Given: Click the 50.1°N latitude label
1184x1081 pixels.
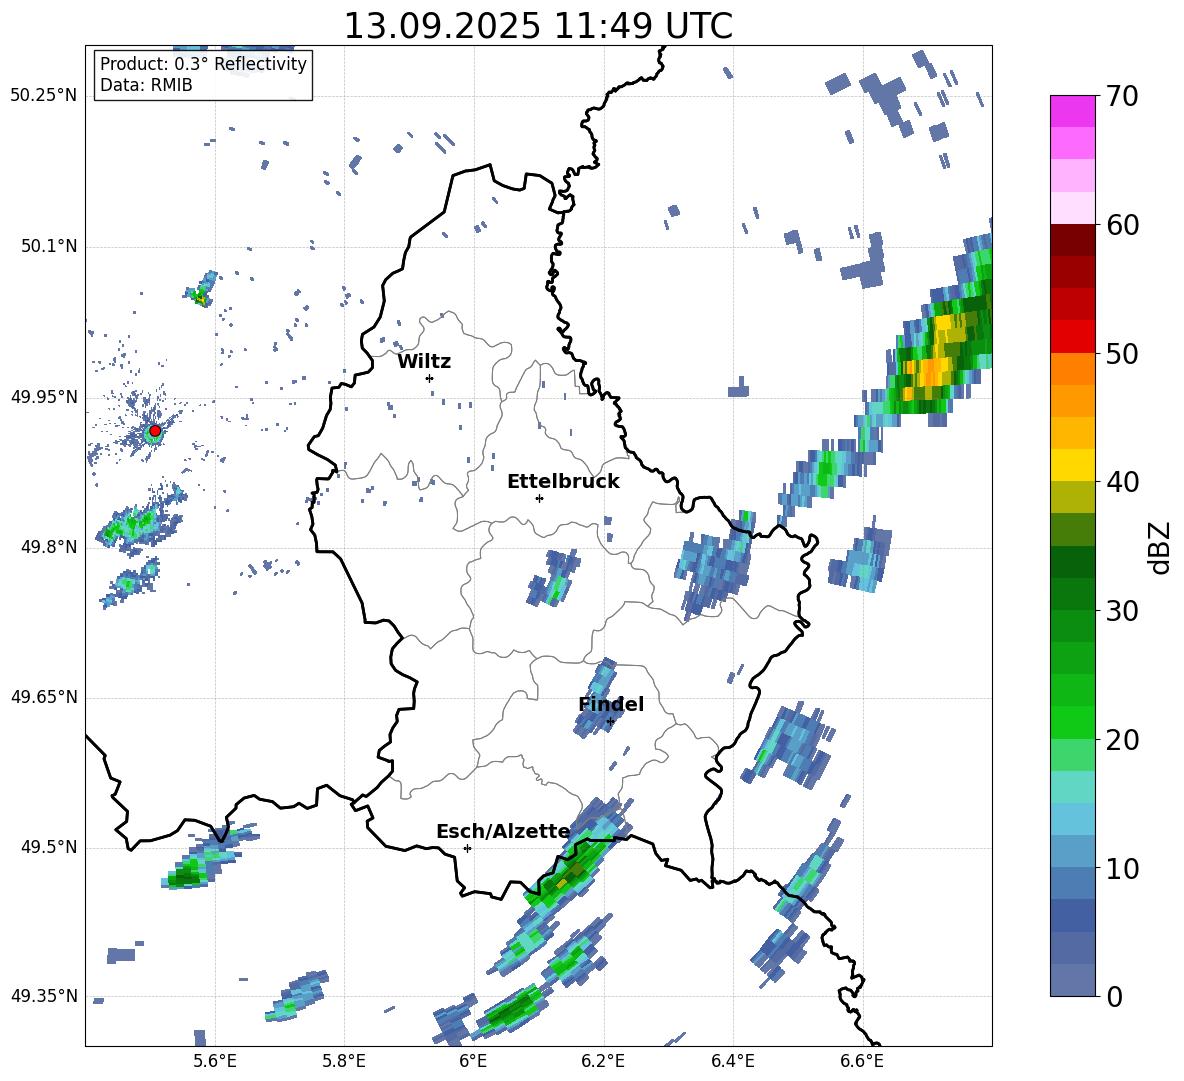Looking at the screenshot, I should point(49,246).
